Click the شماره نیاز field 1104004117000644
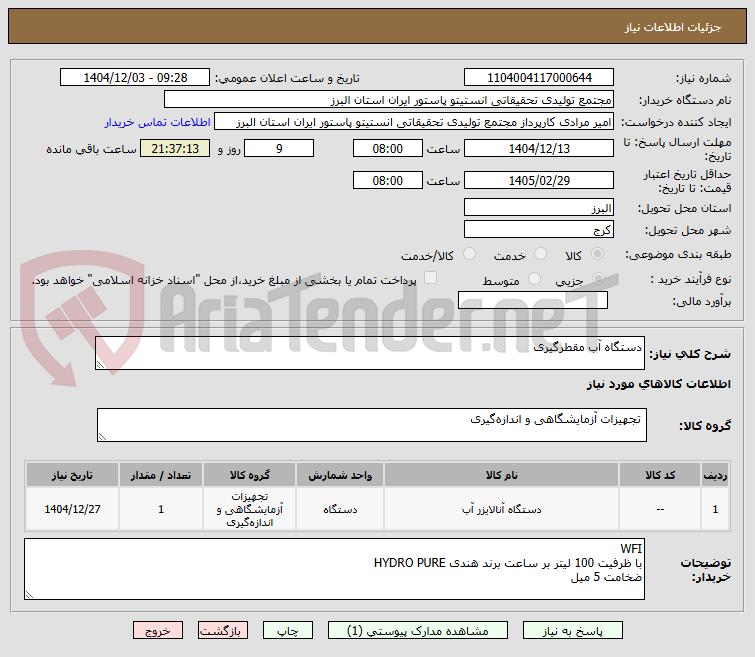The height and width of the screenshot is (657, 755). click(539, 77)
